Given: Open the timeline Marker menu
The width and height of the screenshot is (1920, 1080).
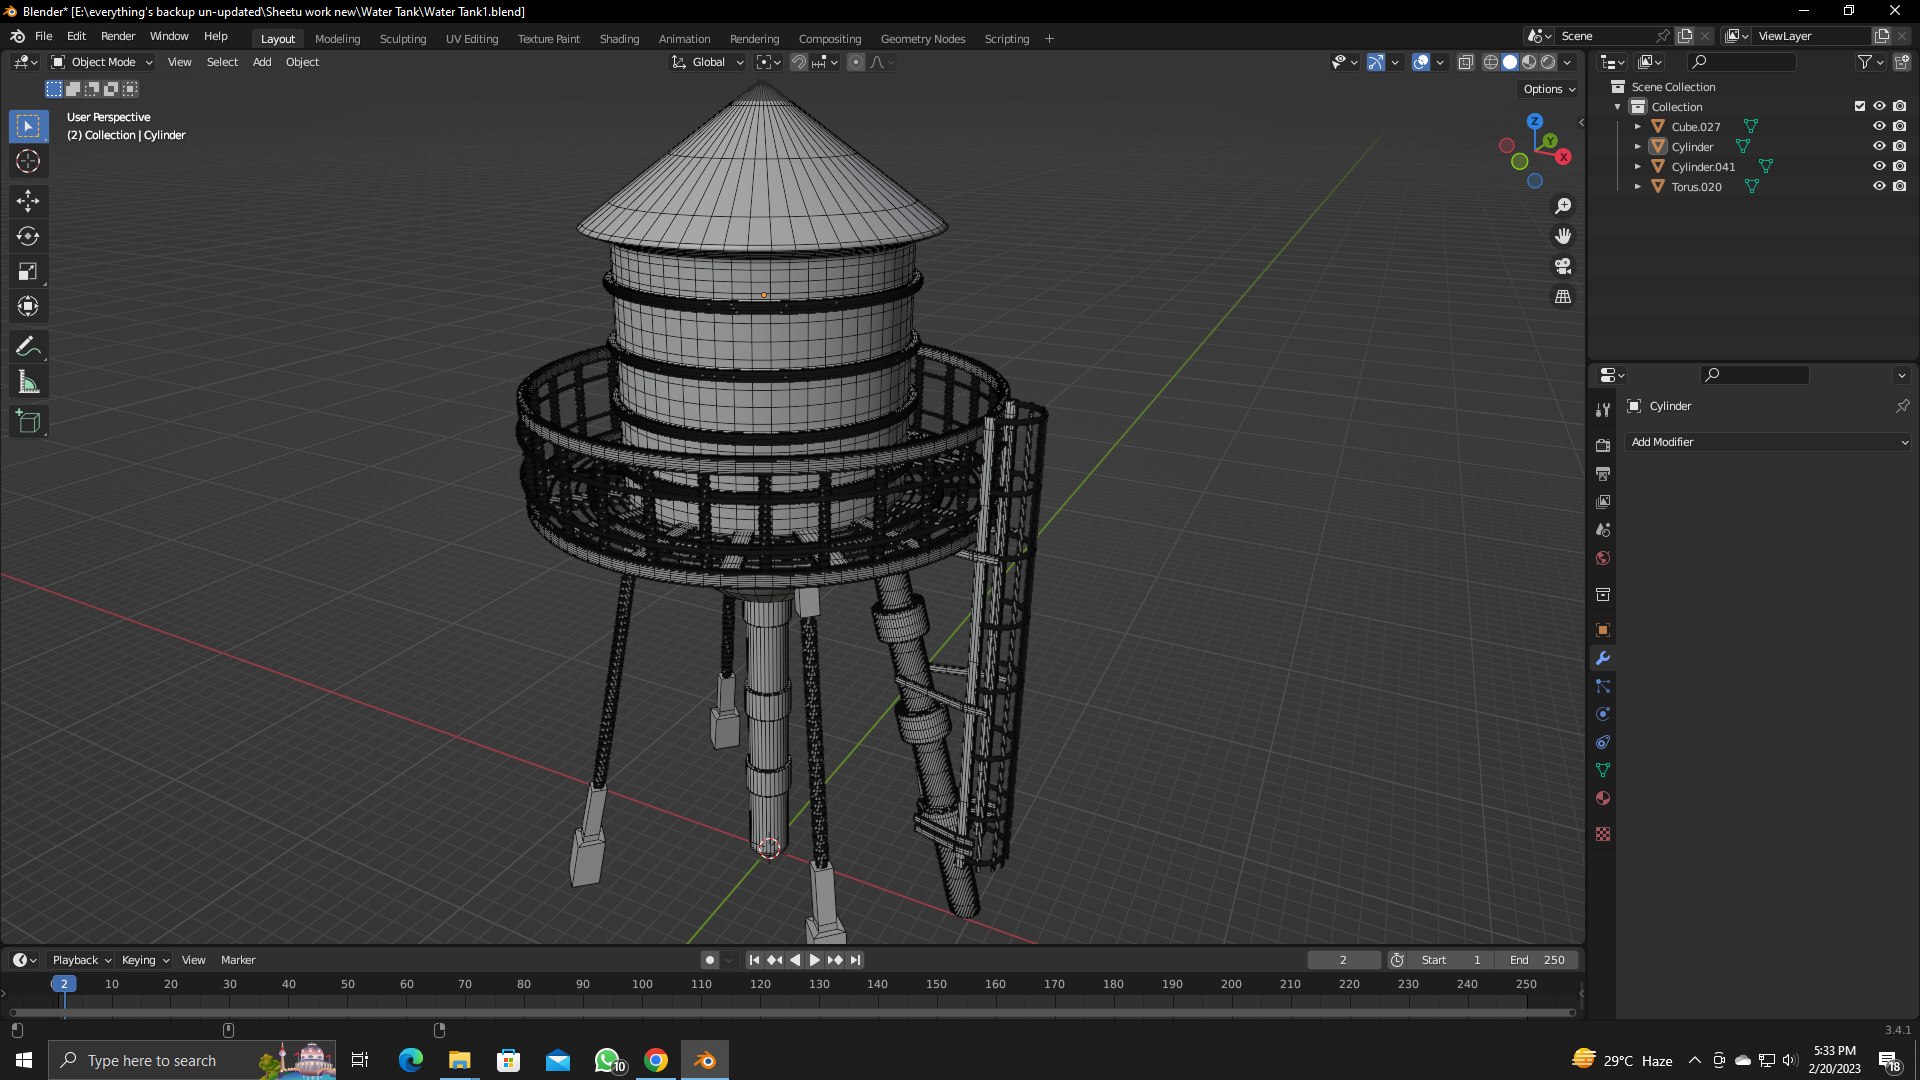Looking at the screenshot, I should pos(238,960).
